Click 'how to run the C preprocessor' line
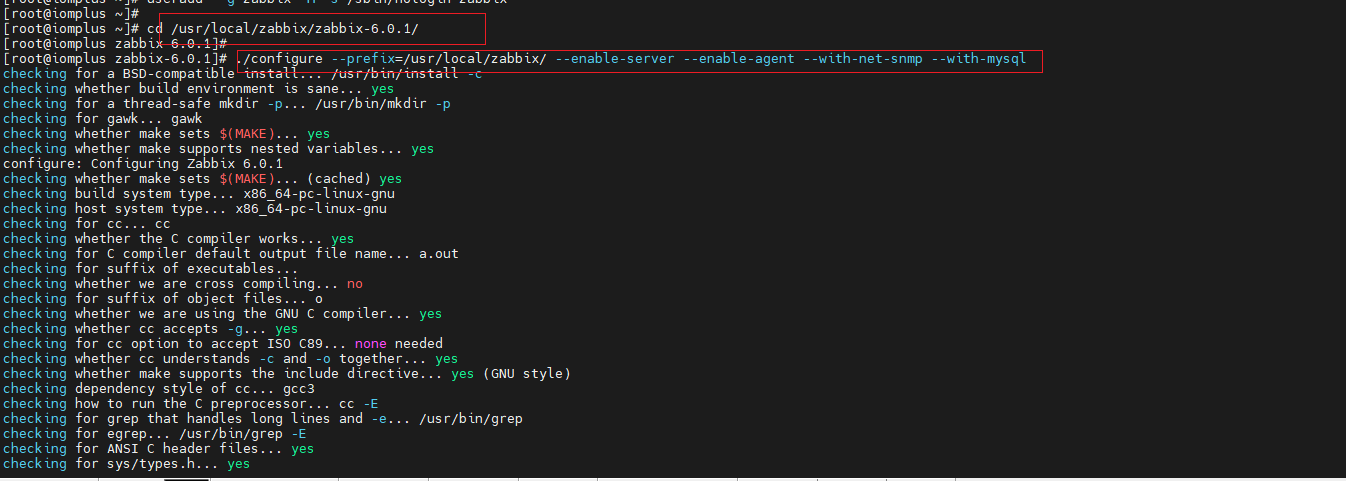1346x481 pixels. [191, 404]
